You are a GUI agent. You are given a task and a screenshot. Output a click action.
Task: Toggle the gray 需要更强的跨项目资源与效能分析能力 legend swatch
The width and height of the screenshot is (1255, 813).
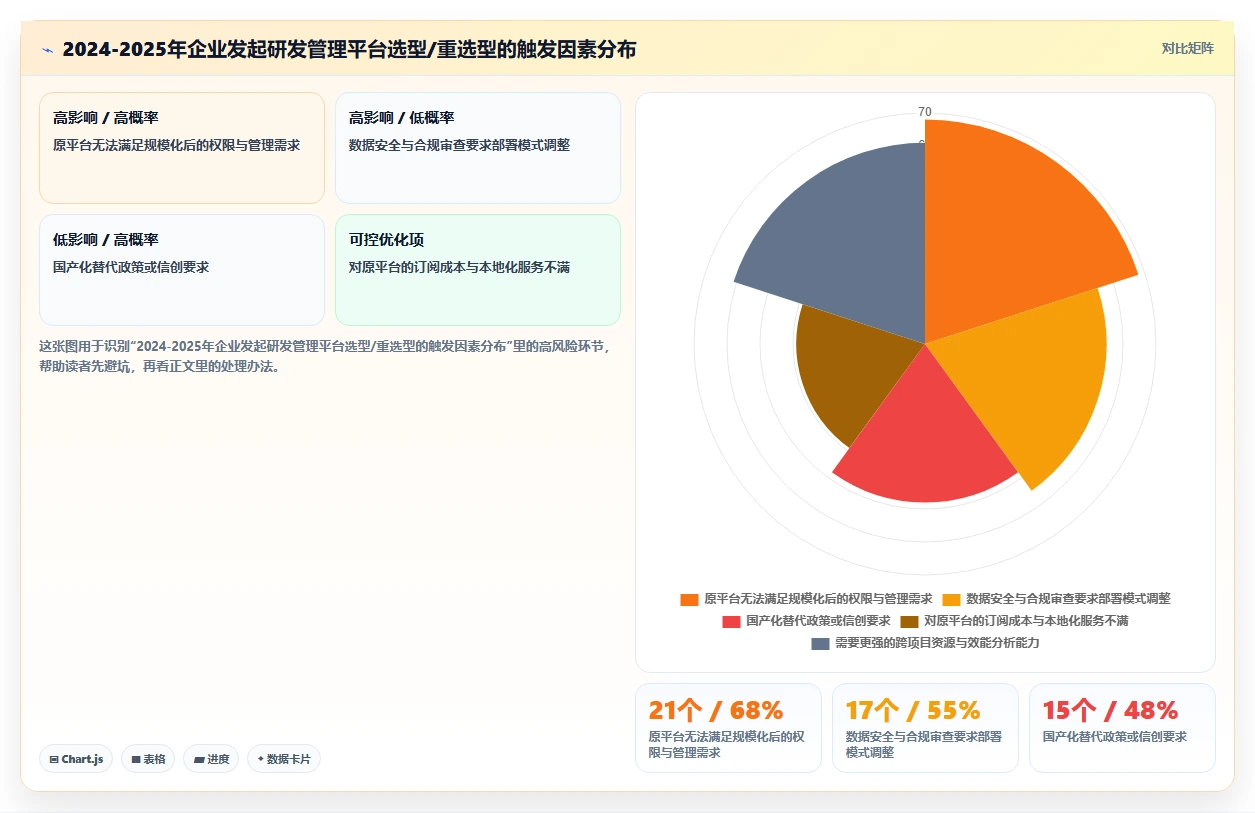[x=820, y=643]
